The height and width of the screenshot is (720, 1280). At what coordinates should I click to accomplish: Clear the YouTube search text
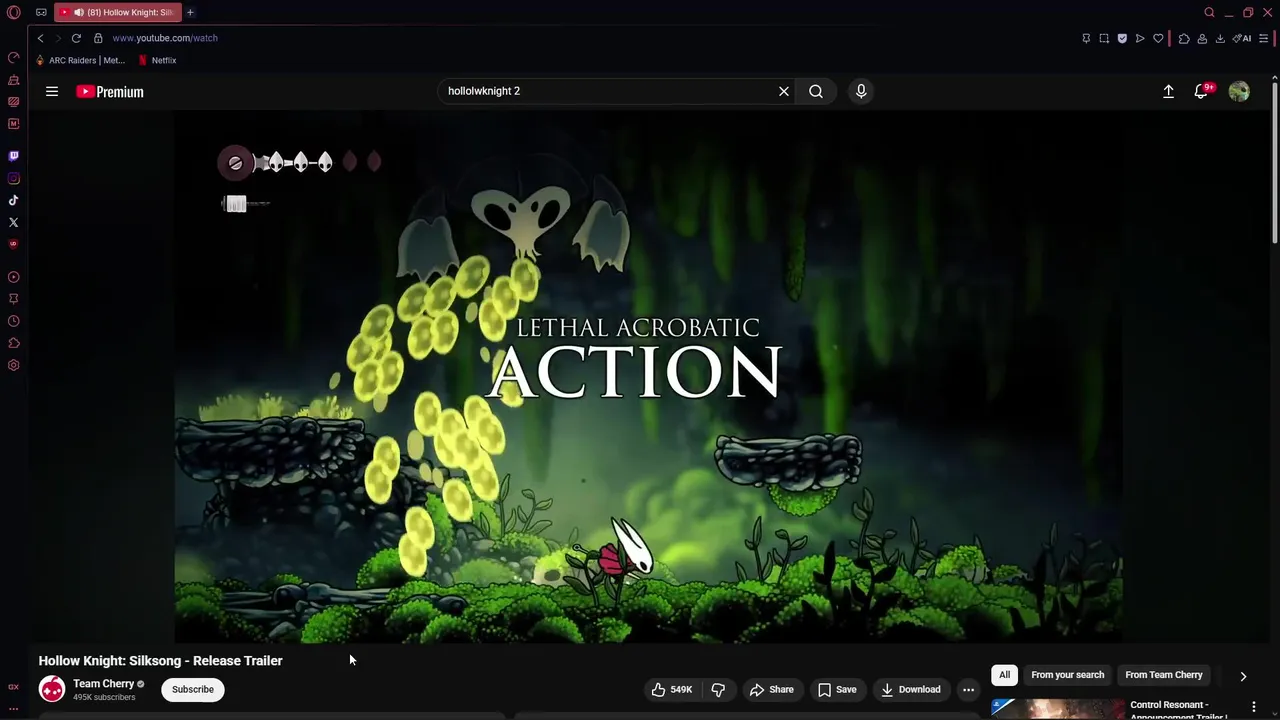pos(784,91)
